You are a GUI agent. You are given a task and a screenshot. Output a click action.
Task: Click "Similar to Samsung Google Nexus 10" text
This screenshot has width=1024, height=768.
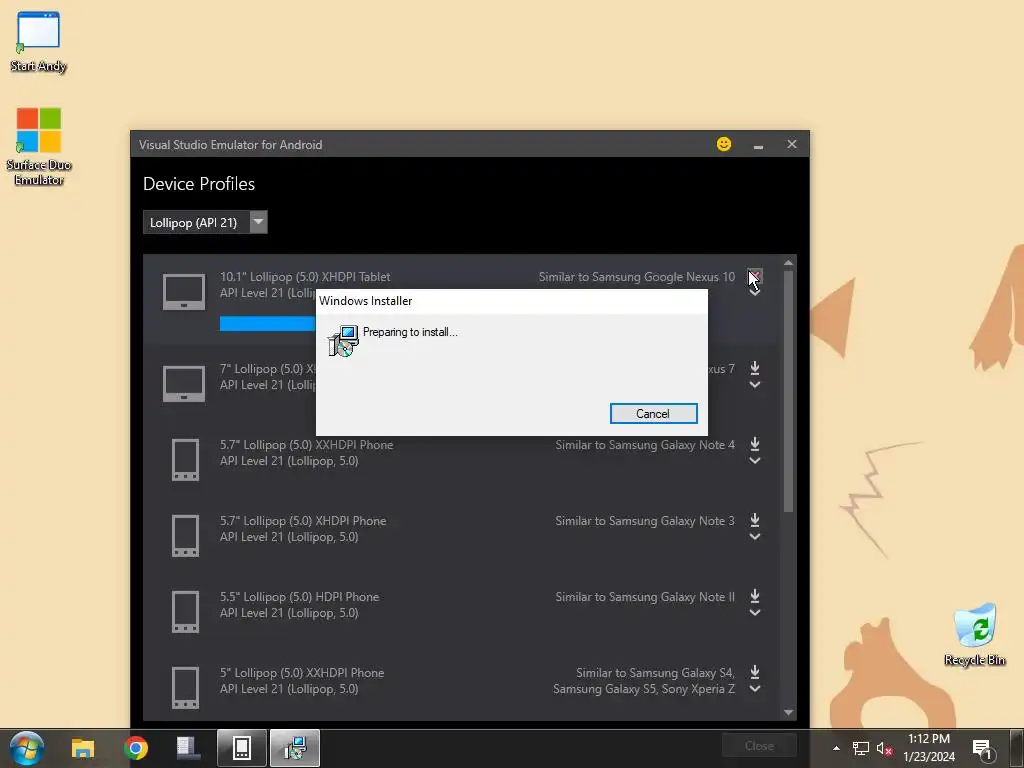point(637,277)
